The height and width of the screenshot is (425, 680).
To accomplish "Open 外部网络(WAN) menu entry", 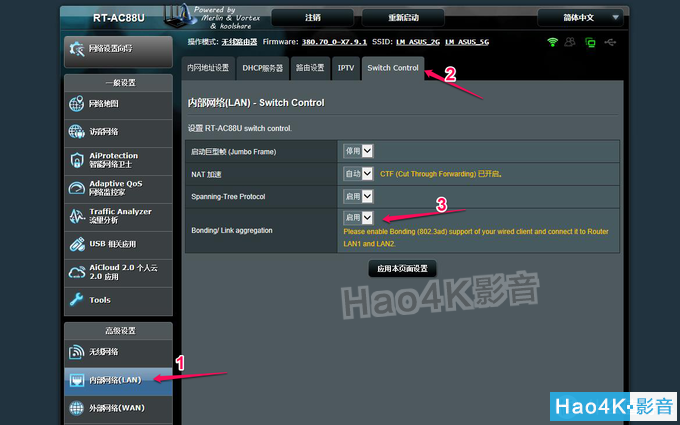I will (x=118, y=409).
